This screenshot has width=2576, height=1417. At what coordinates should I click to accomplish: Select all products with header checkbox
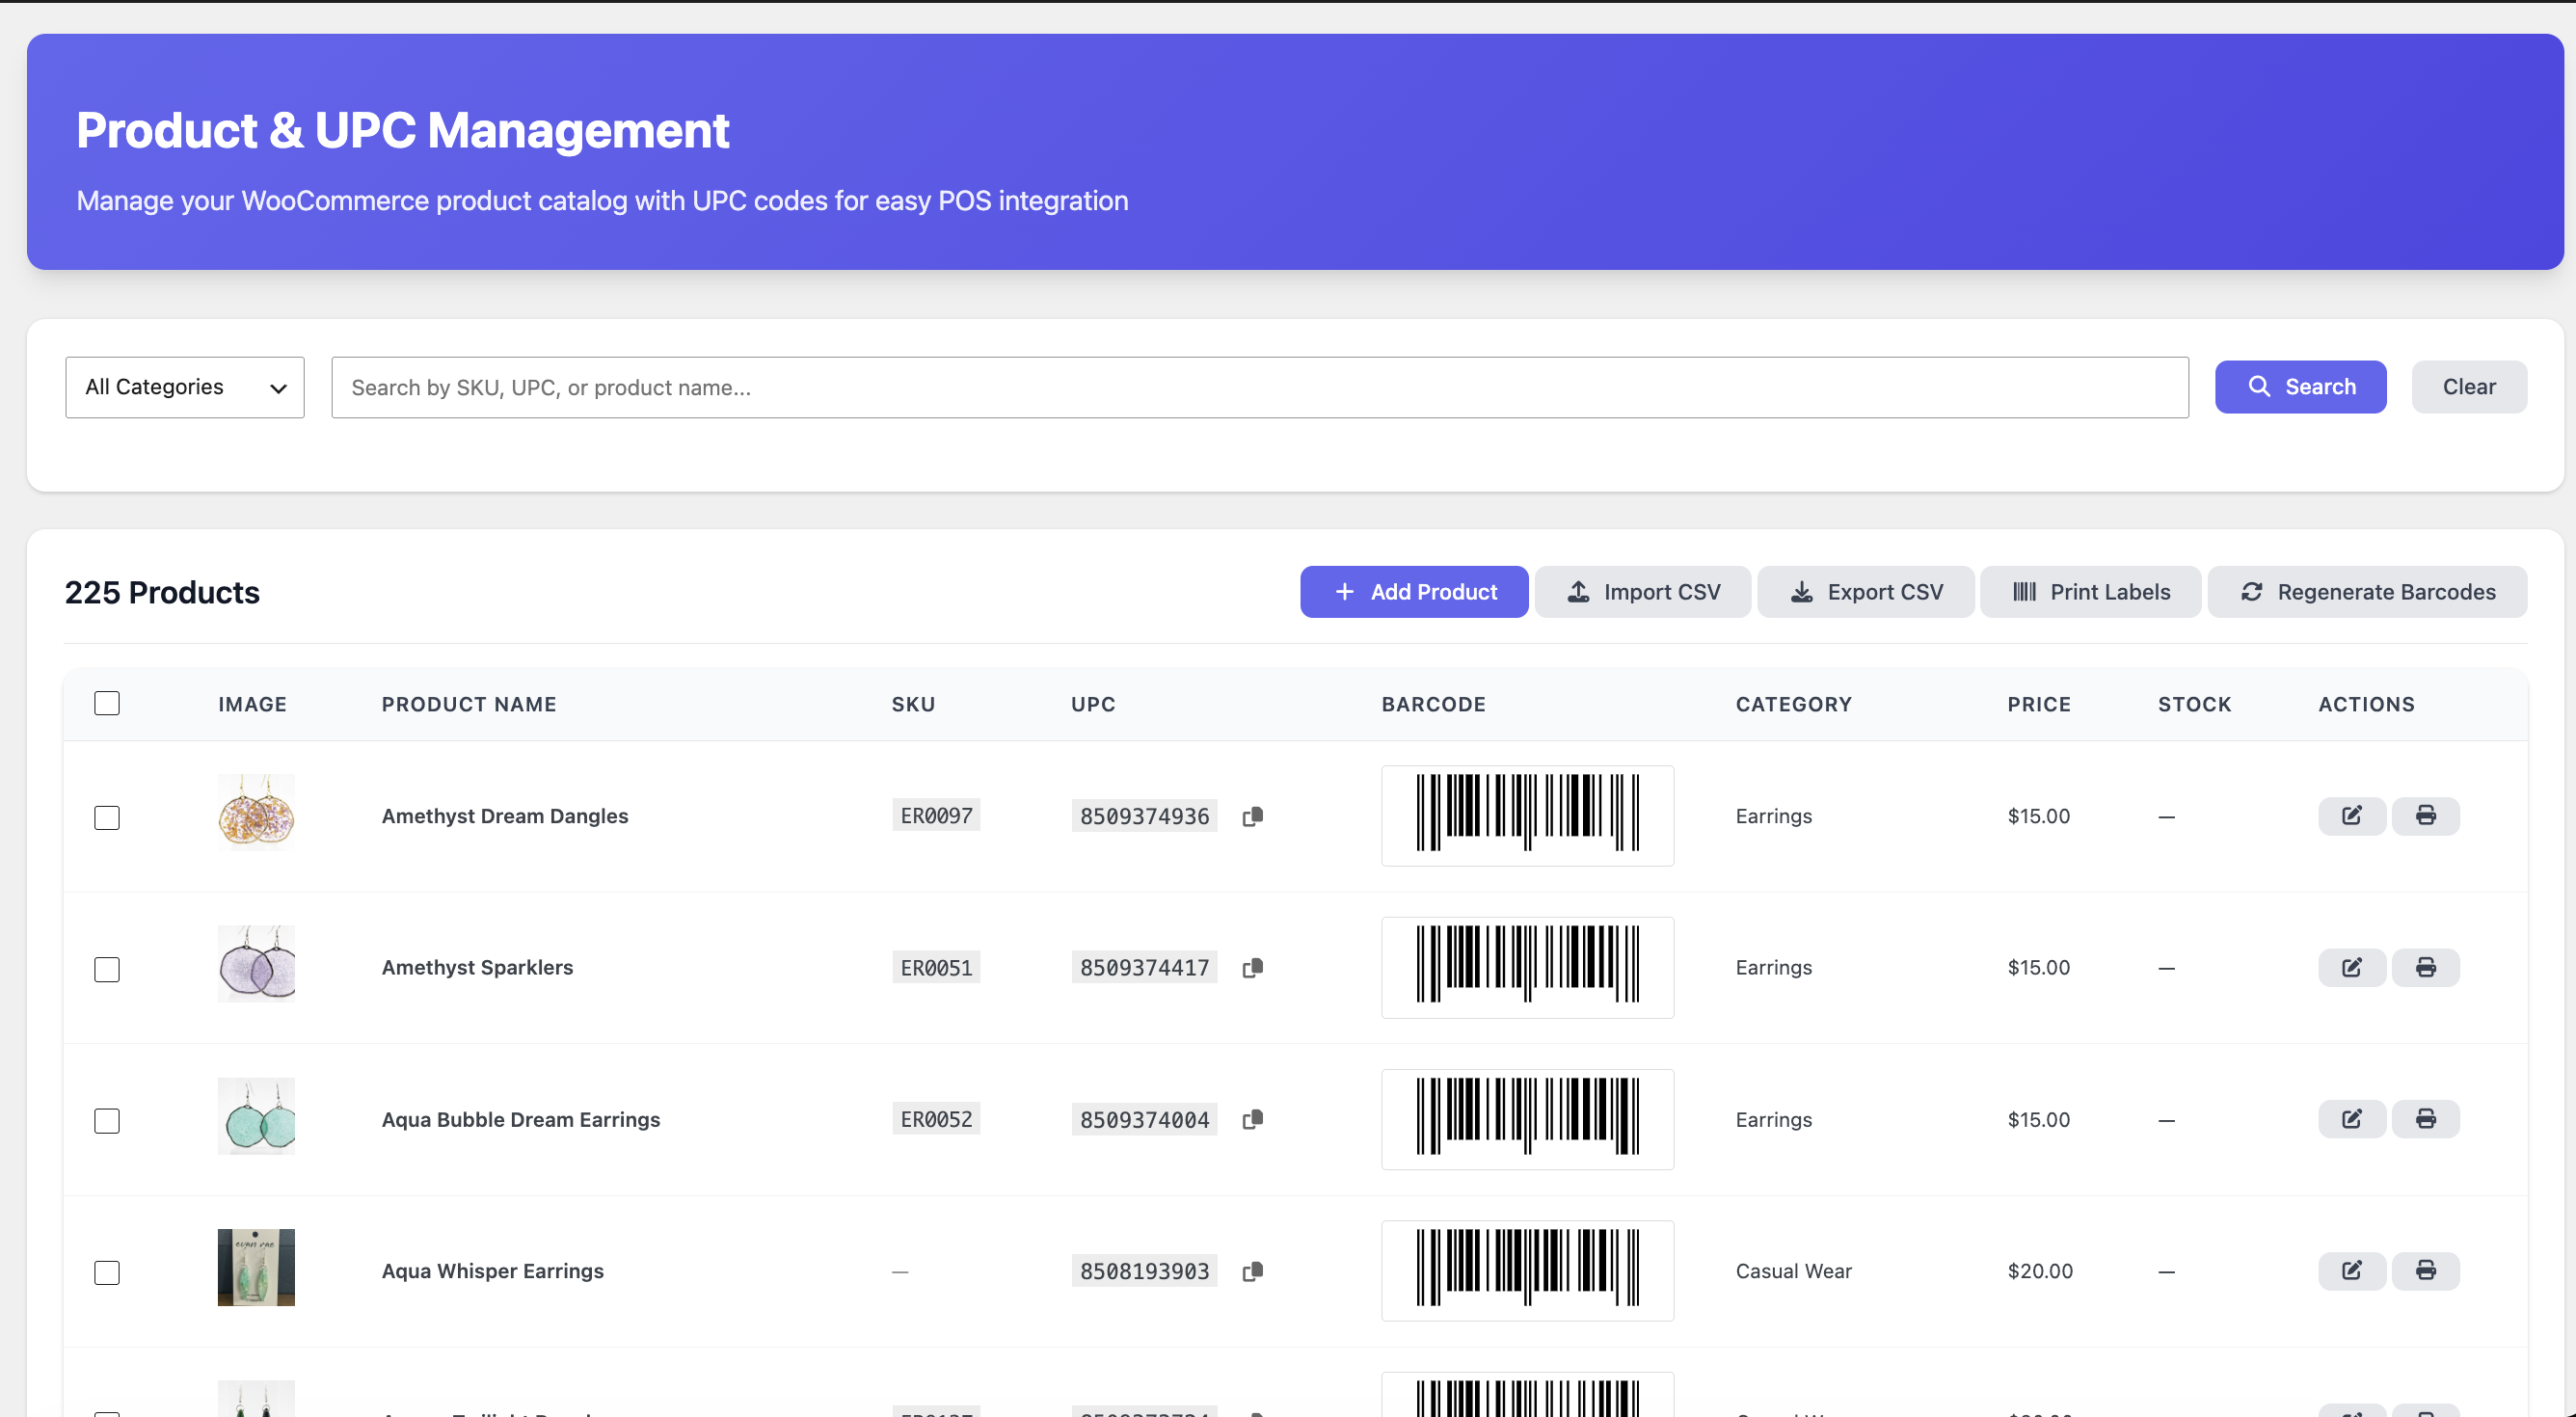pos(107,703)
